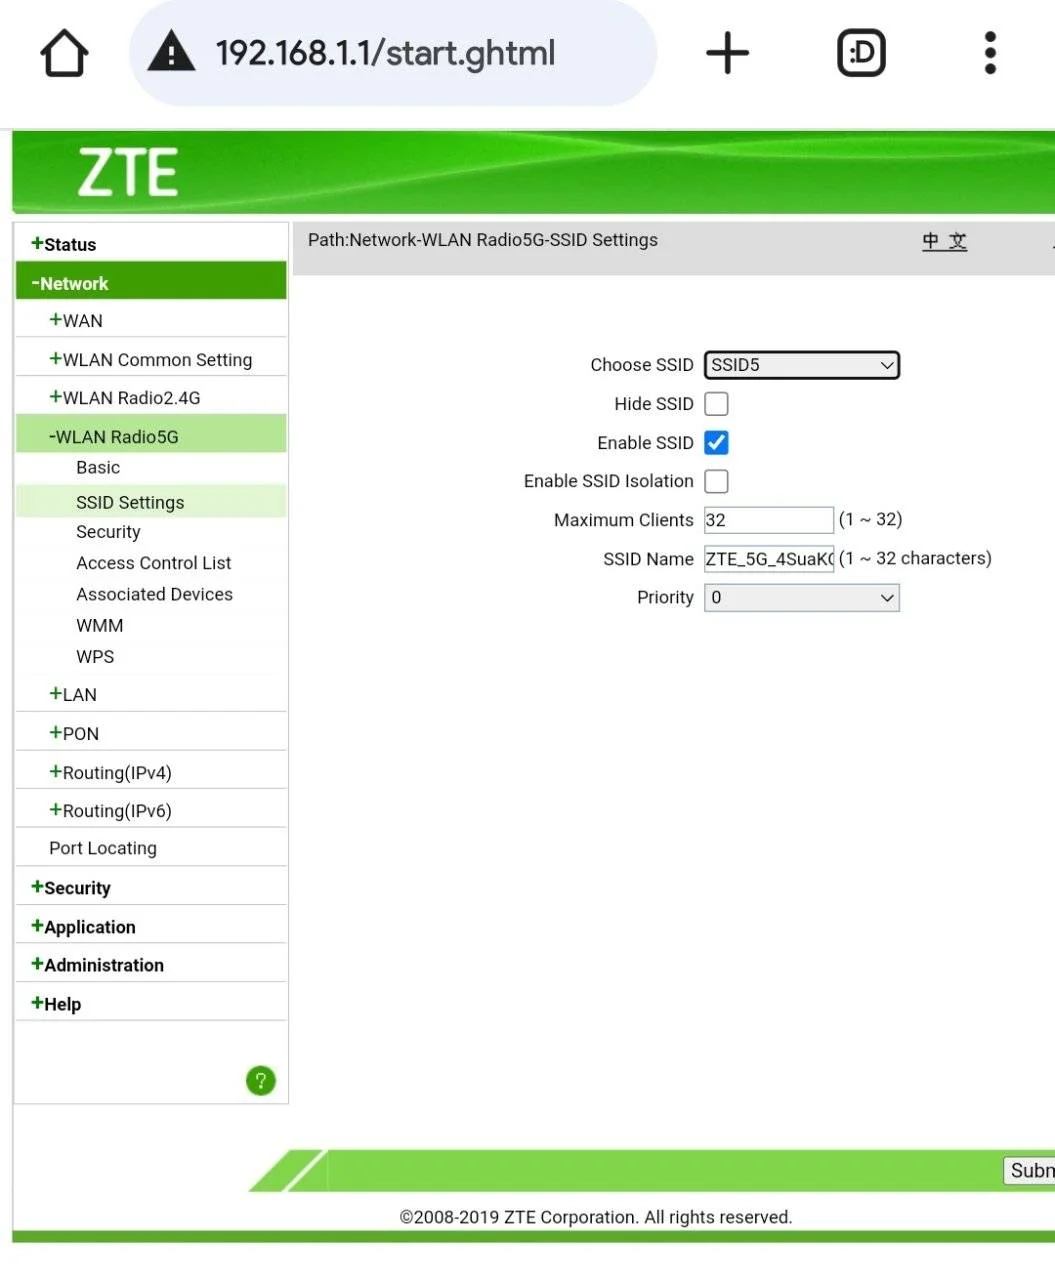1055x1280 pixels.
Task: Expand the WAN submenu
Action: (x=76, y=321)
